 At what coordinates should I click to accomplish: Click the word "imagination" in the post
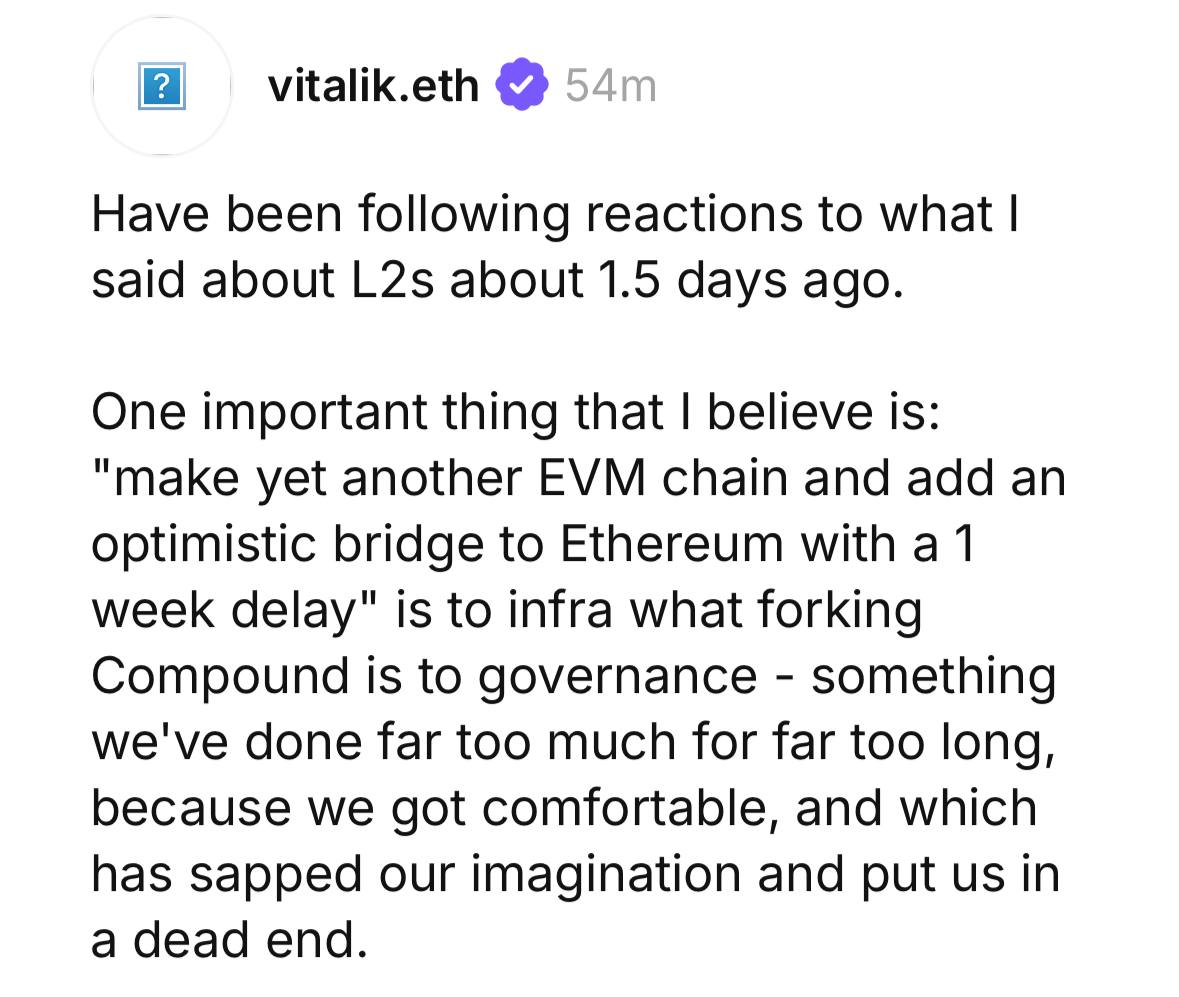click(x=606, y=873)
